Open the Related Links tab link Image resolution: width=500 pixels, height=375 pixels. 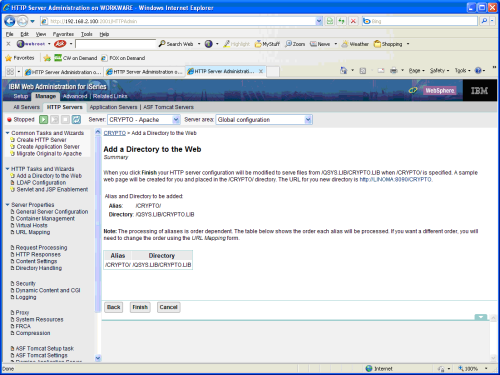pyautogui.click(x=110, y=96)
